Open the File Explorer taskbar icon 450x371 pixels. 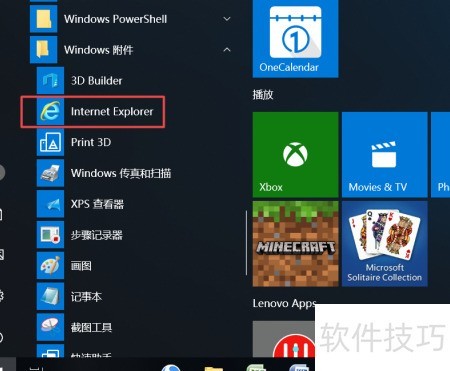pyautogui.click(x=213, y=368)
